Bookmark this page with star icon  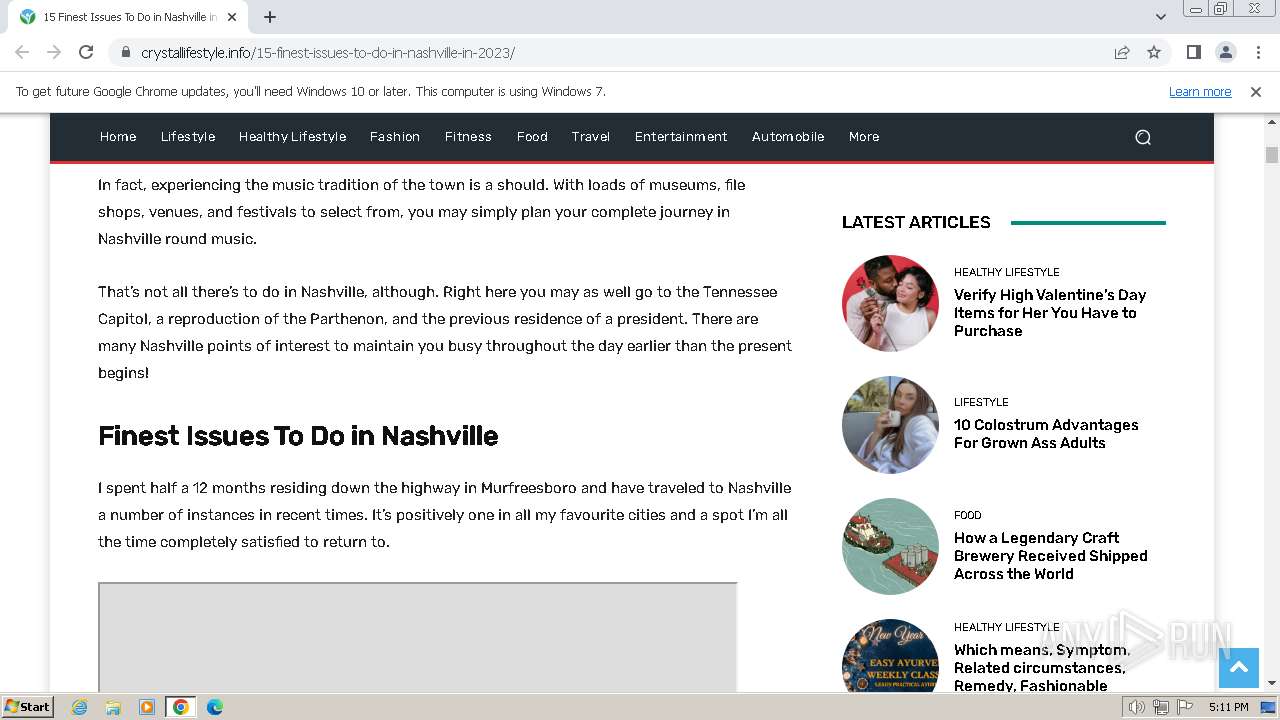coord(1154,52)
